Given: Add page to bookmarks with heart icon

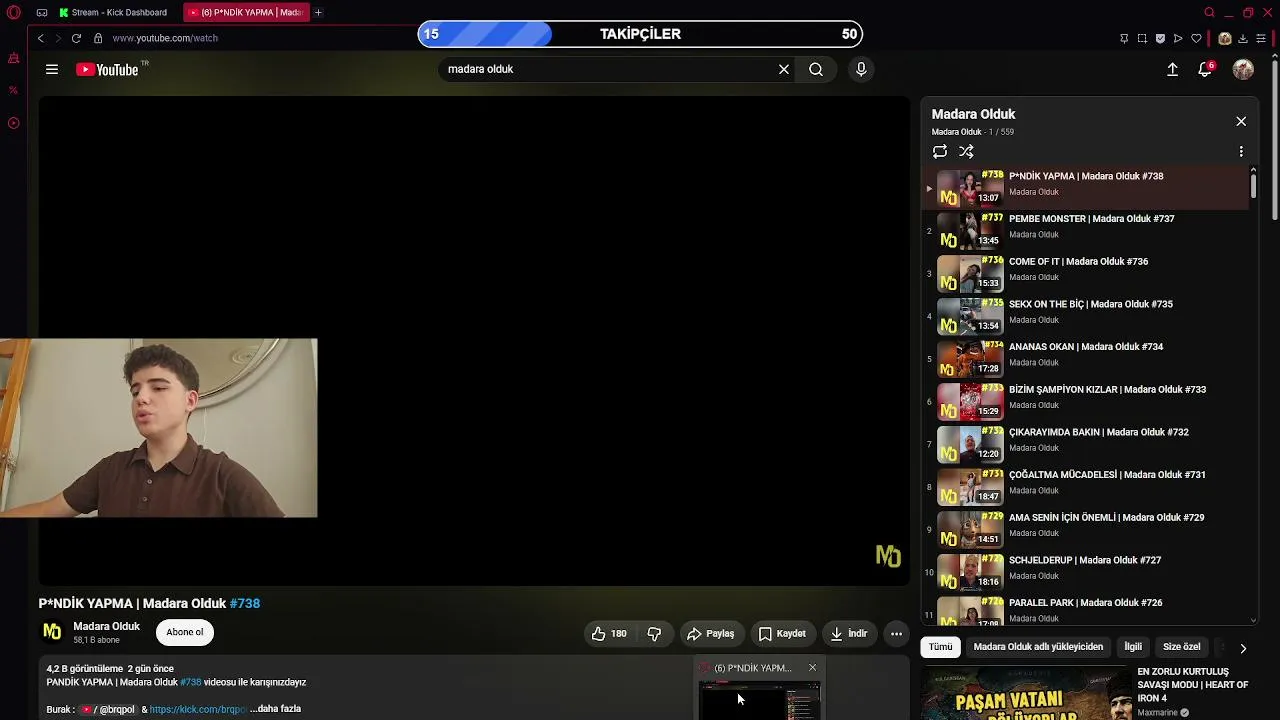Looking at the screenshot, I should (x=1196, y=38).
